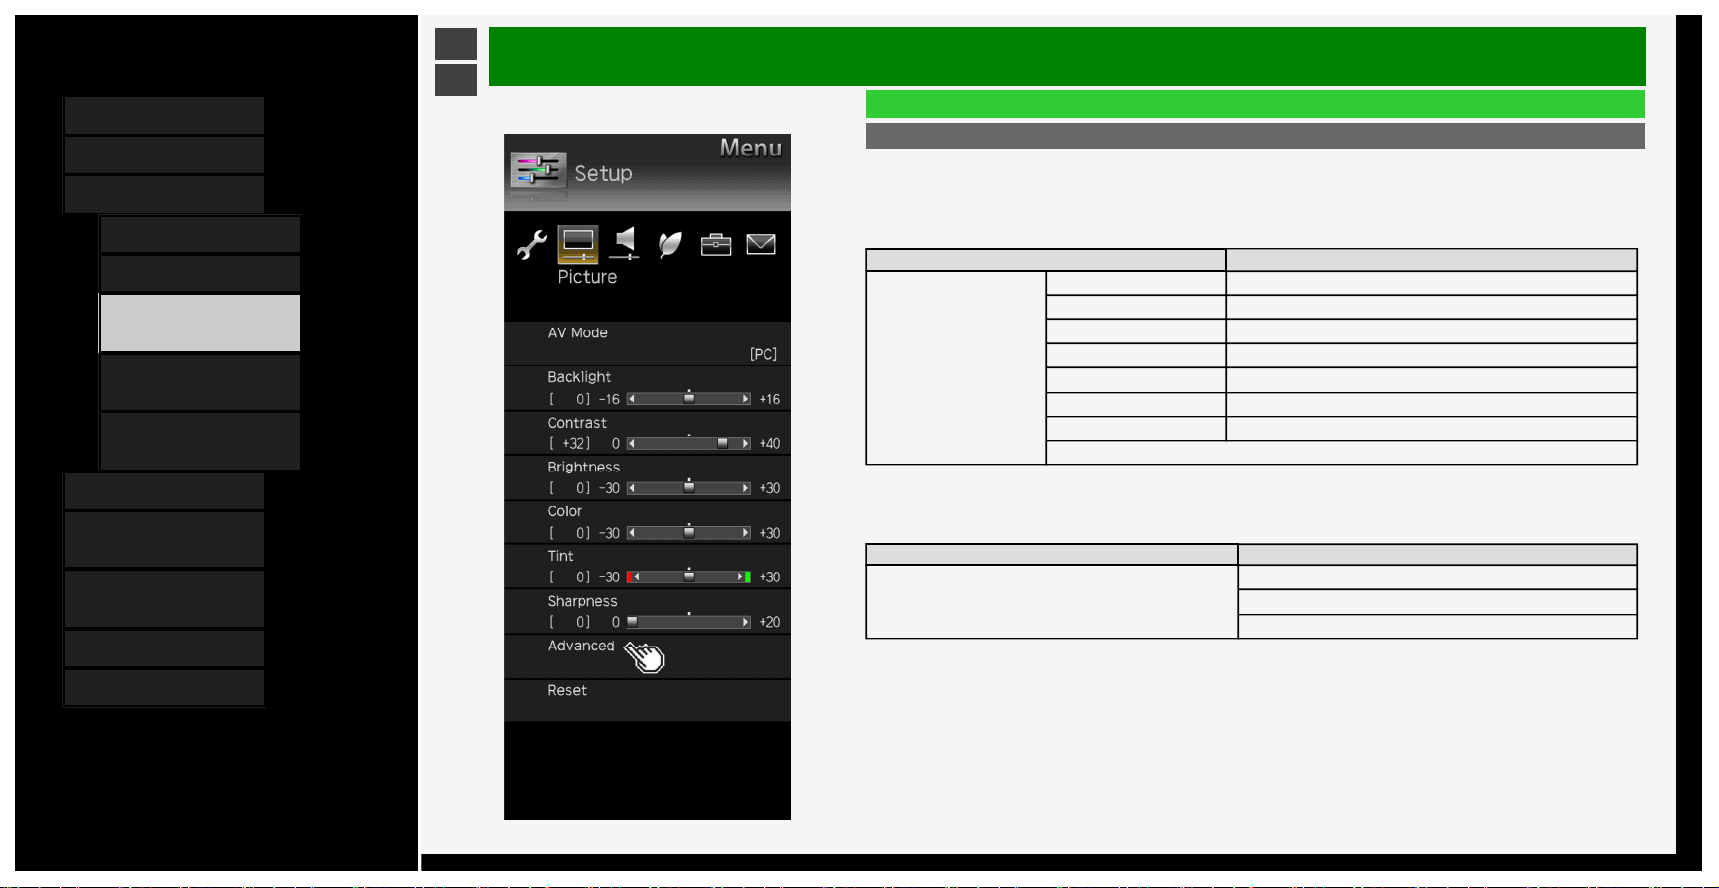This screenshot has height=888, width=1719.
Task: Click the highlighted light-gray sidebar item
Action: [x=200, y=323]
